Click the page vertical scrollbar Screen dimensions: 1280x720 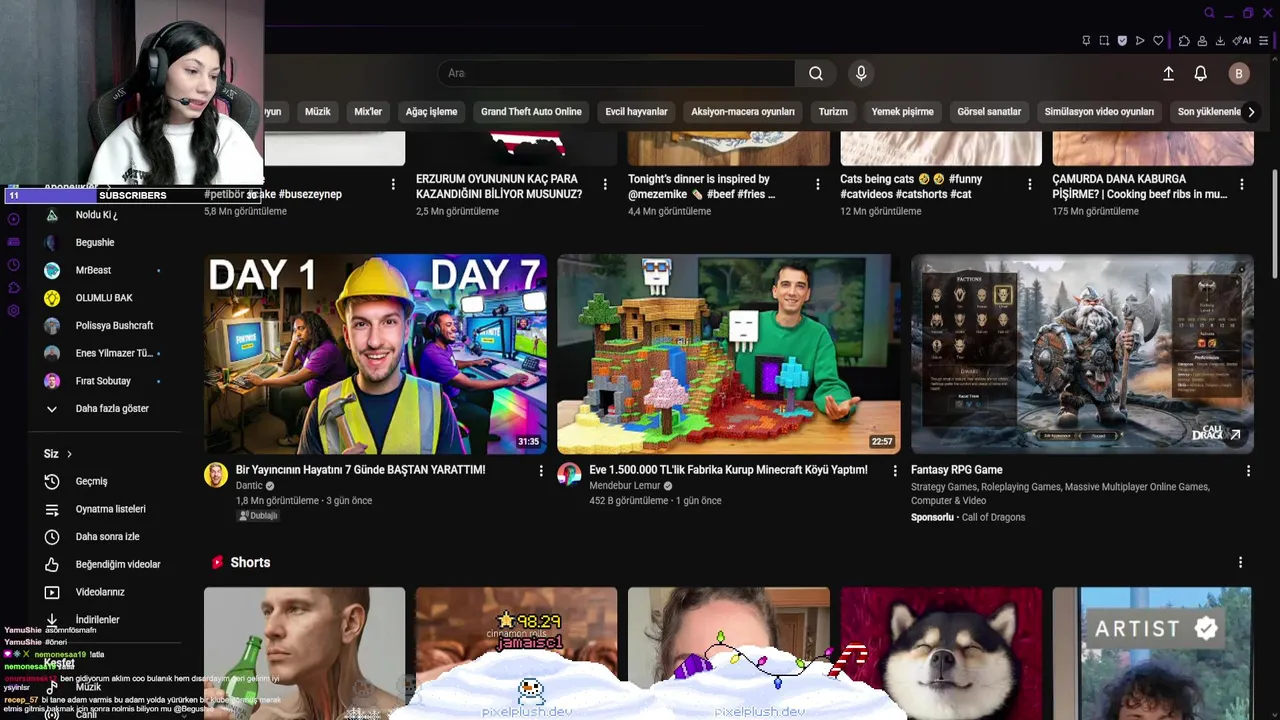[x=1274, y=225]
